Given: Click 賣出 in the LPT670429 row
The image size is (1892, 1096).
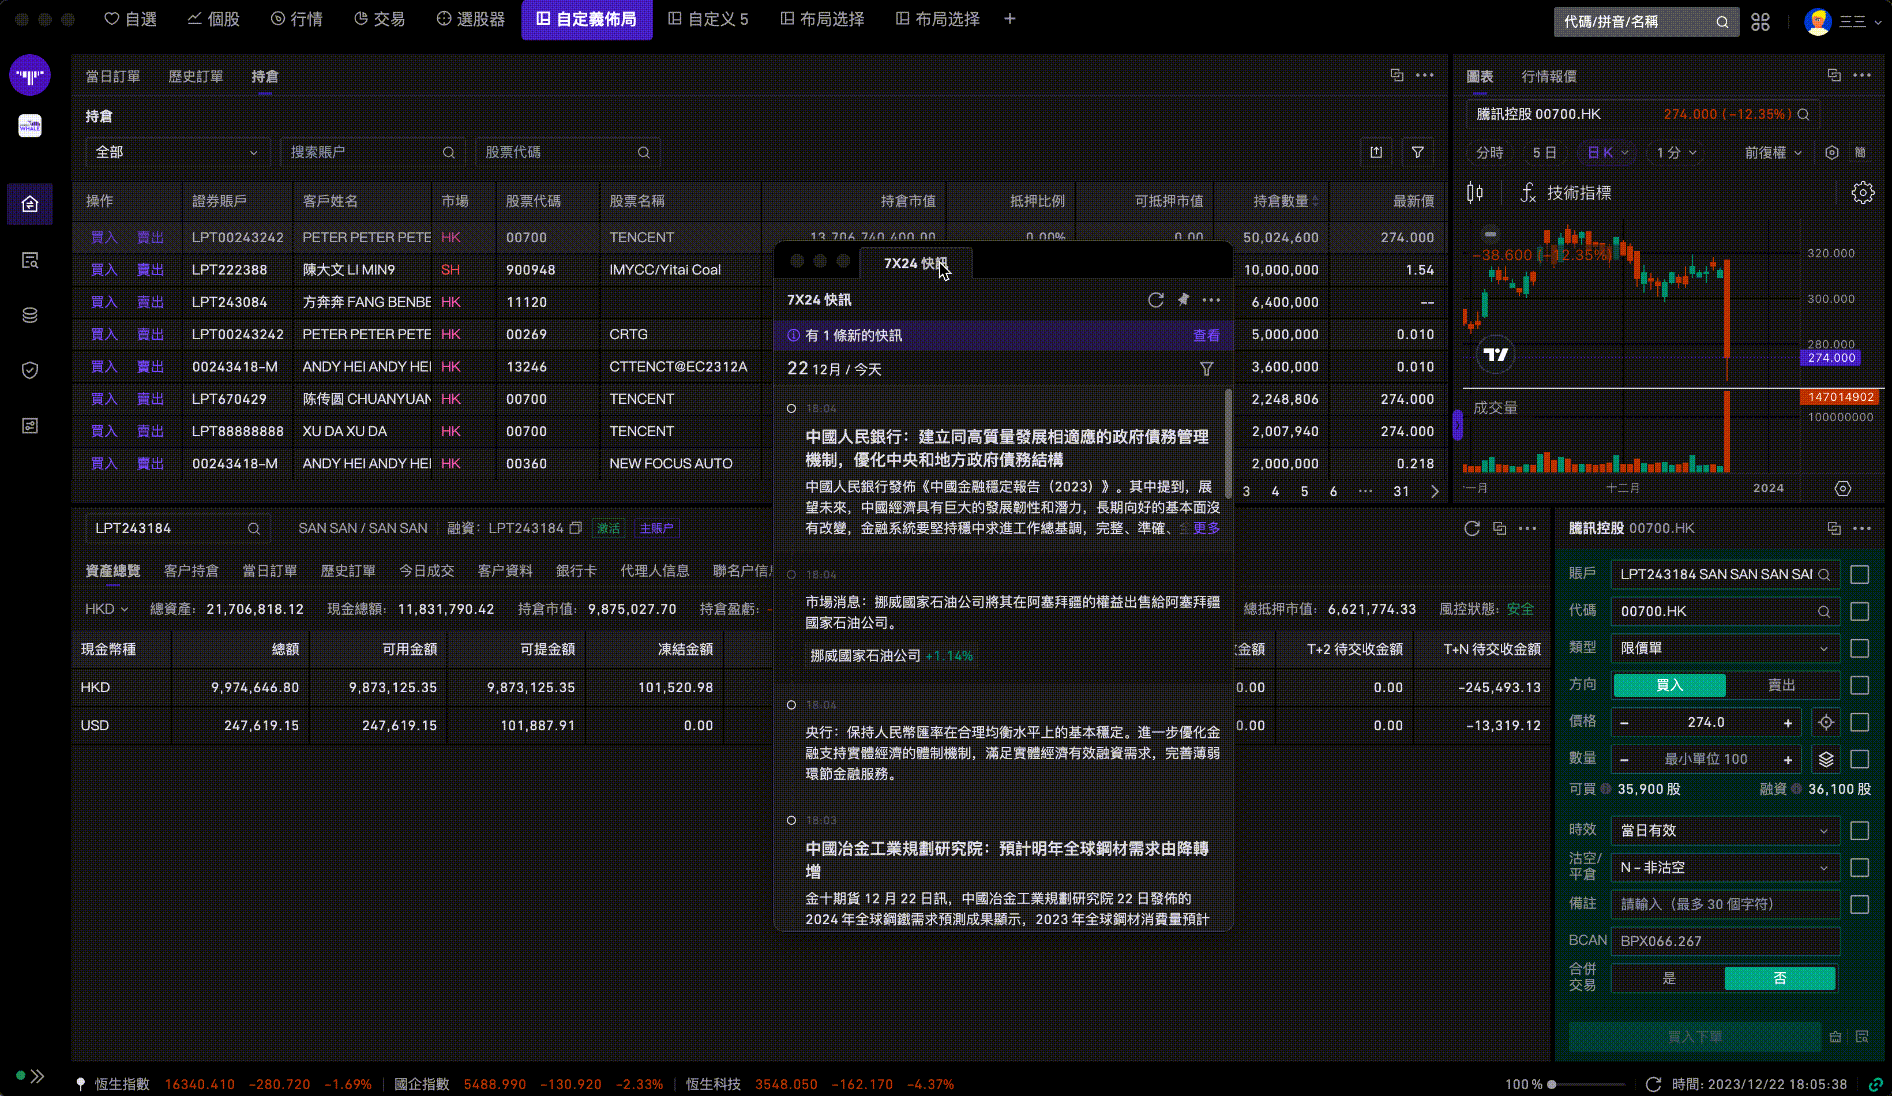Looking at the screenshot, I should 150,399.
